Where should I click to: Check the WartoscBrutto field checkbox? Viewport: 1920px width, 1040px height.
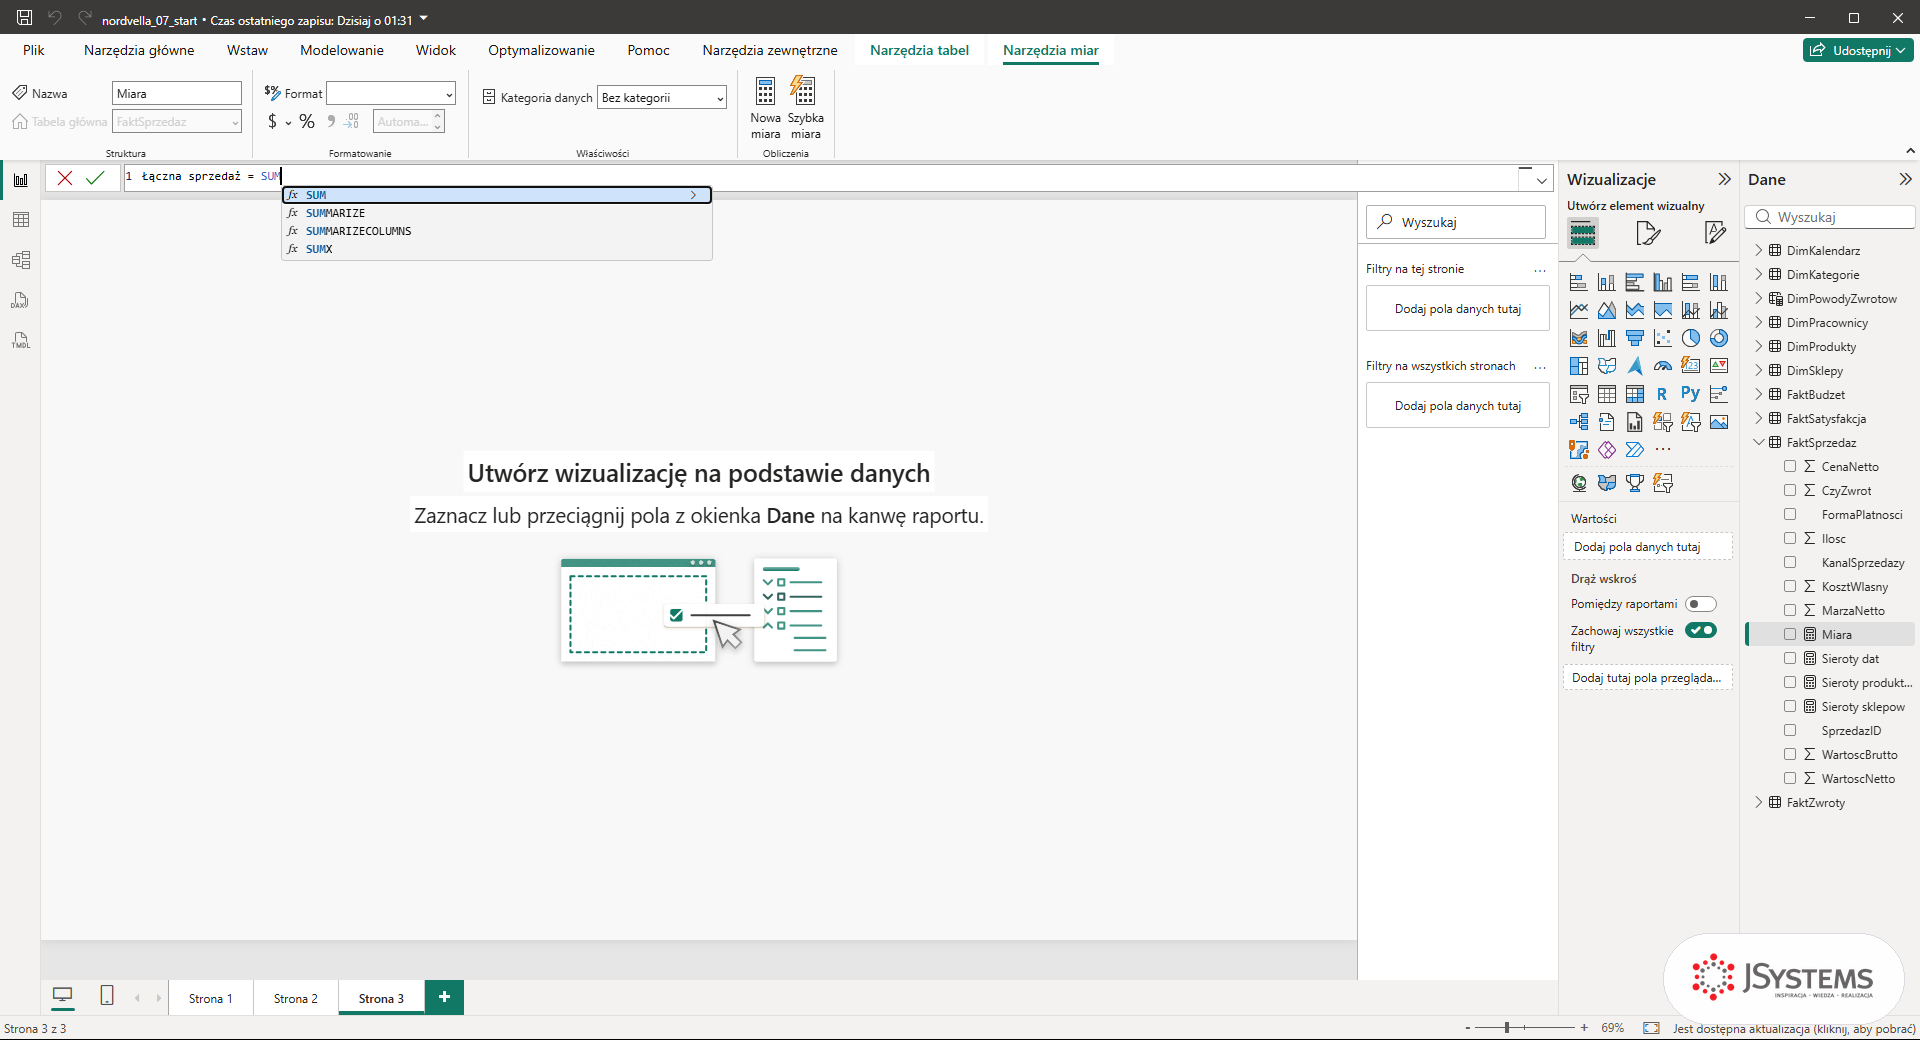[1790, 755]
